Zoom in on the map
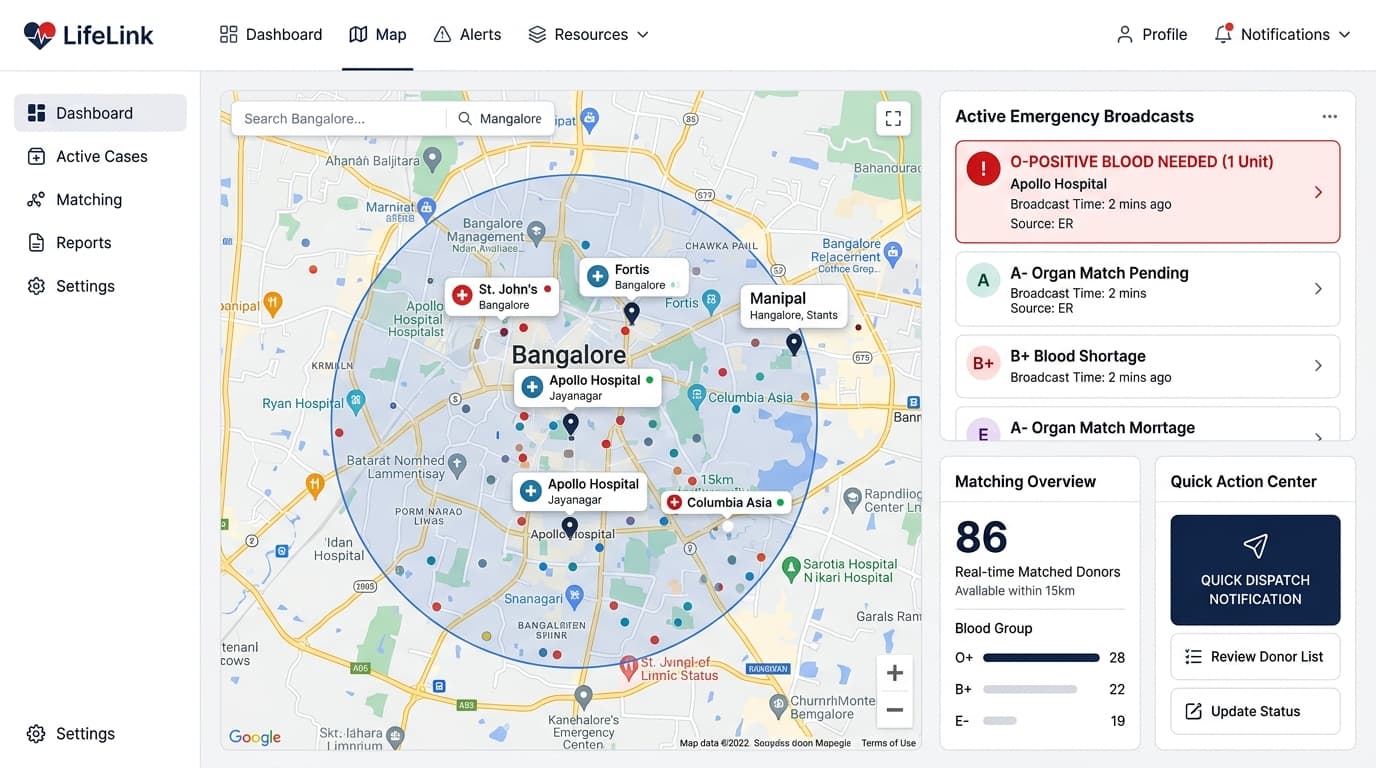The image size is (1376, 768). pyautogui.click(x=894, y=673)
